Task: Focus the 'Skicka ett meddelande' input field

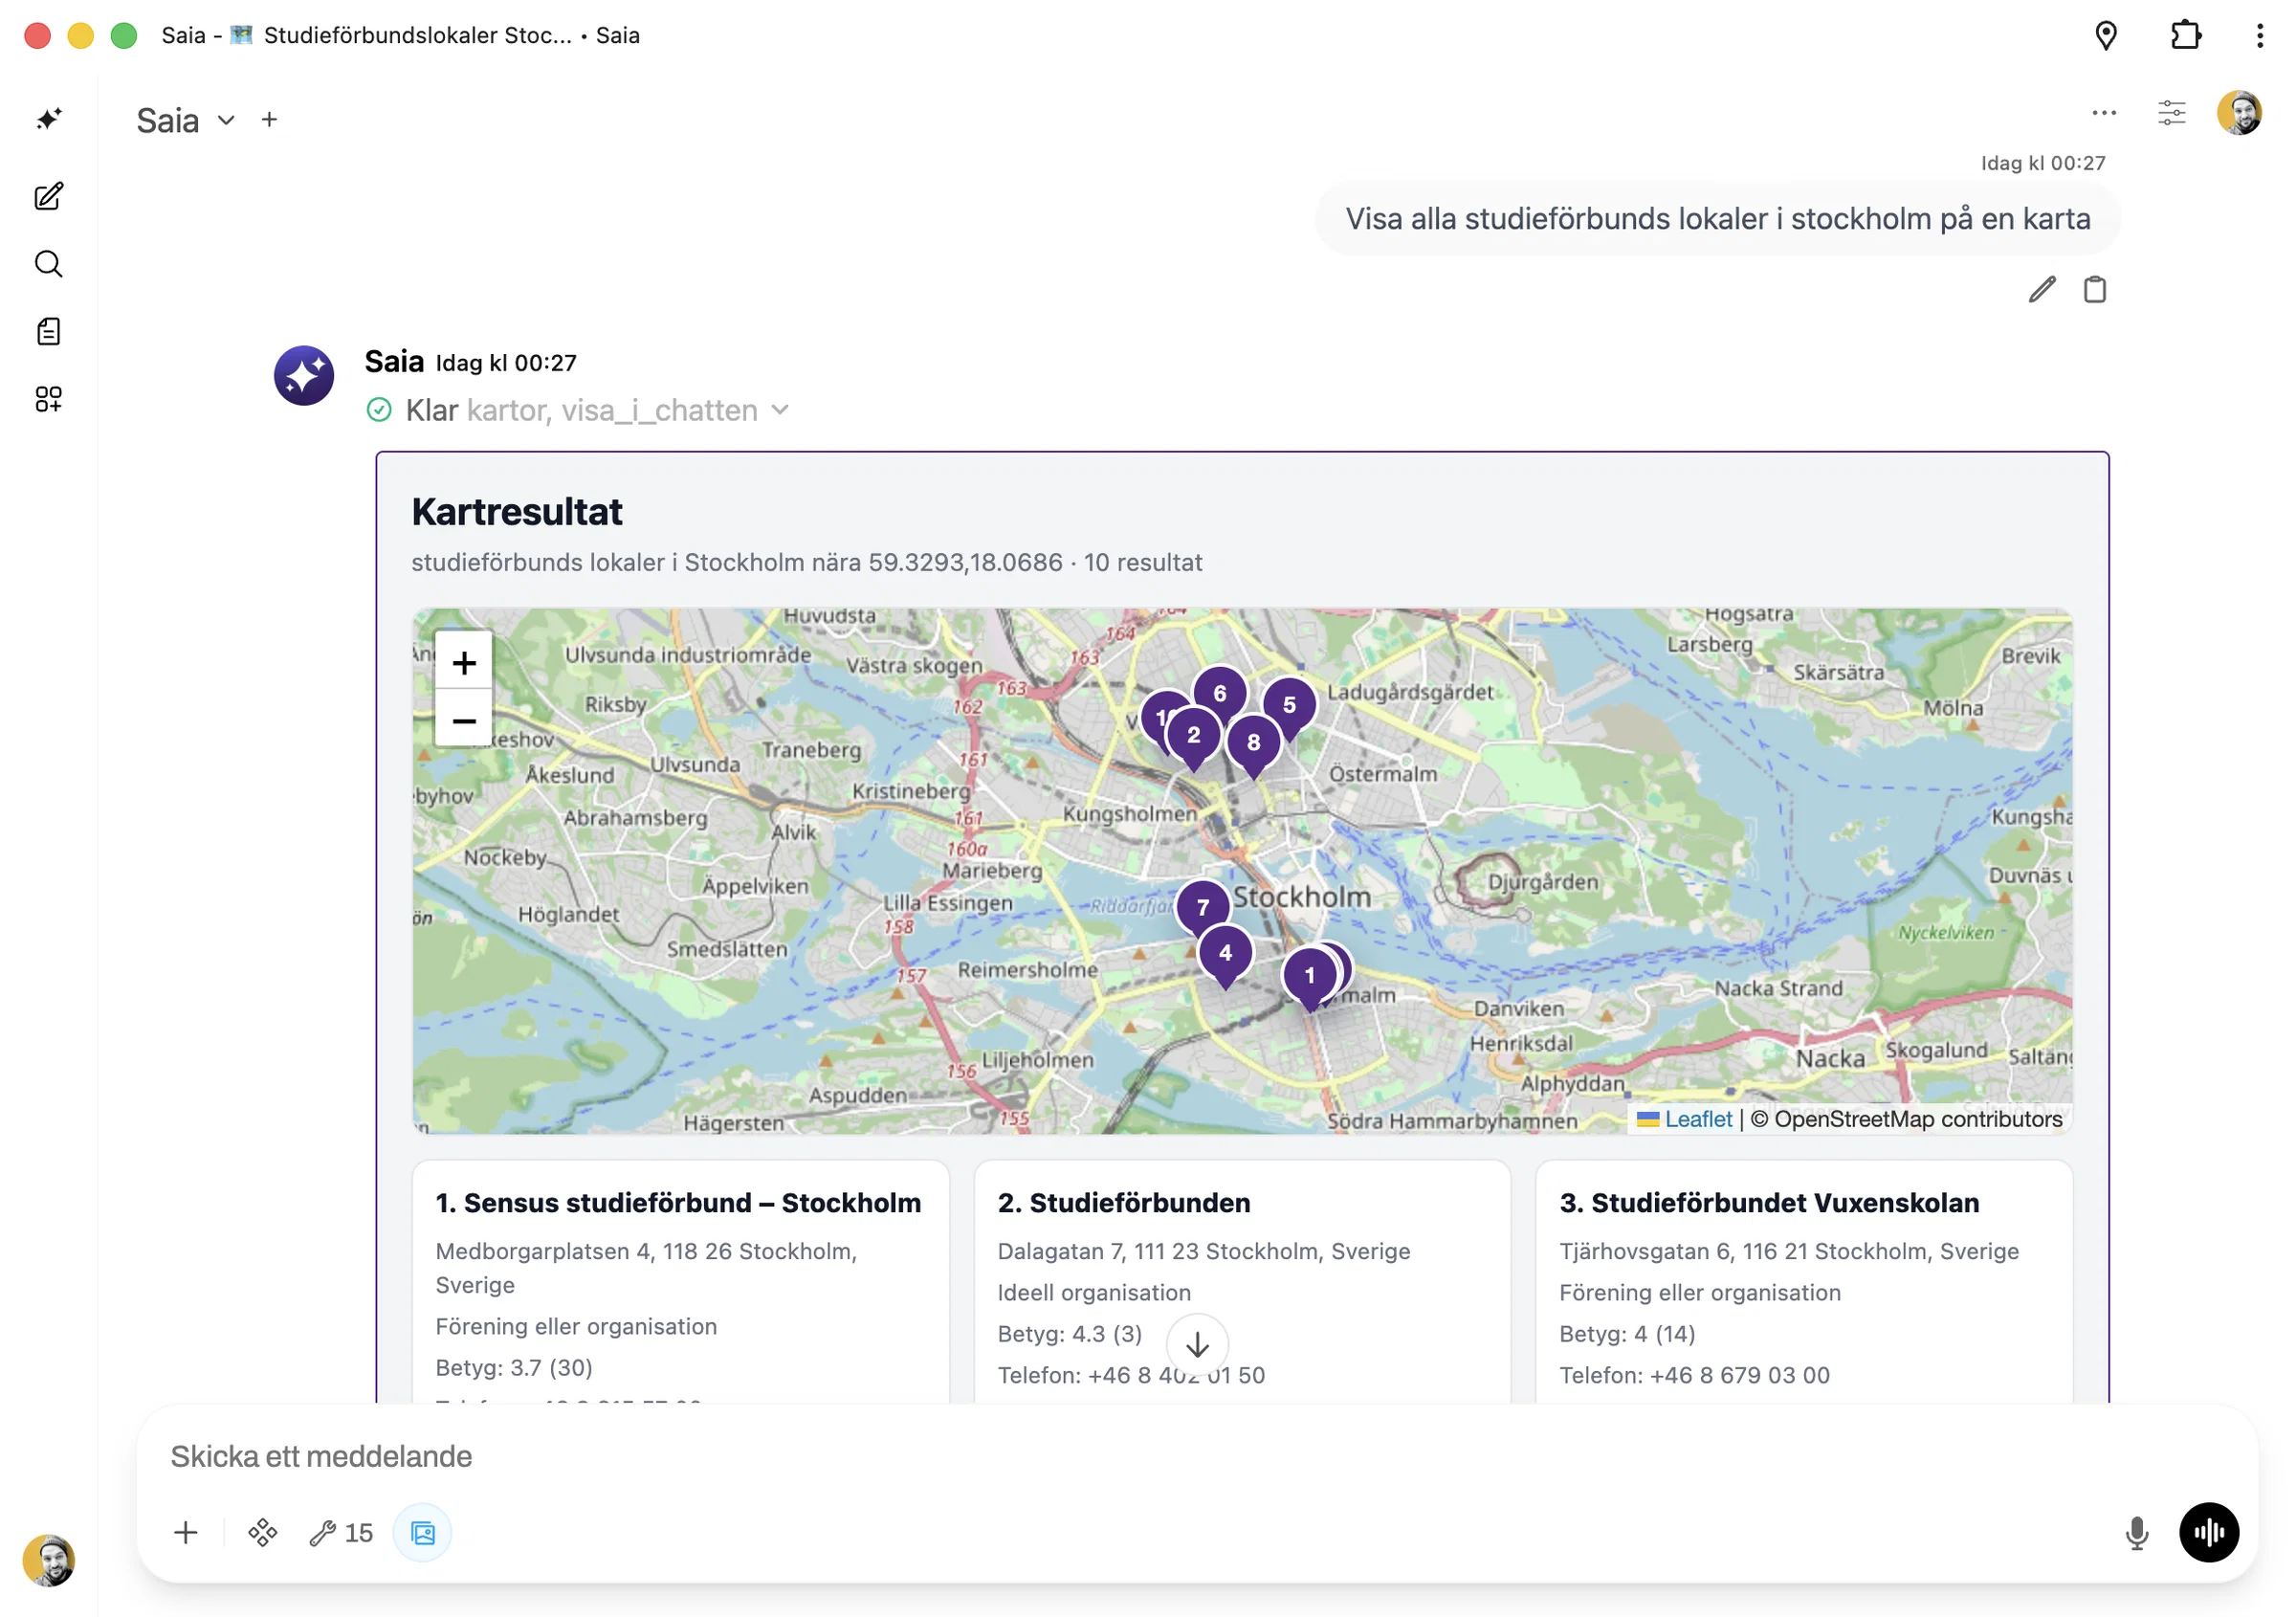Action: tap(1197, 1456)
